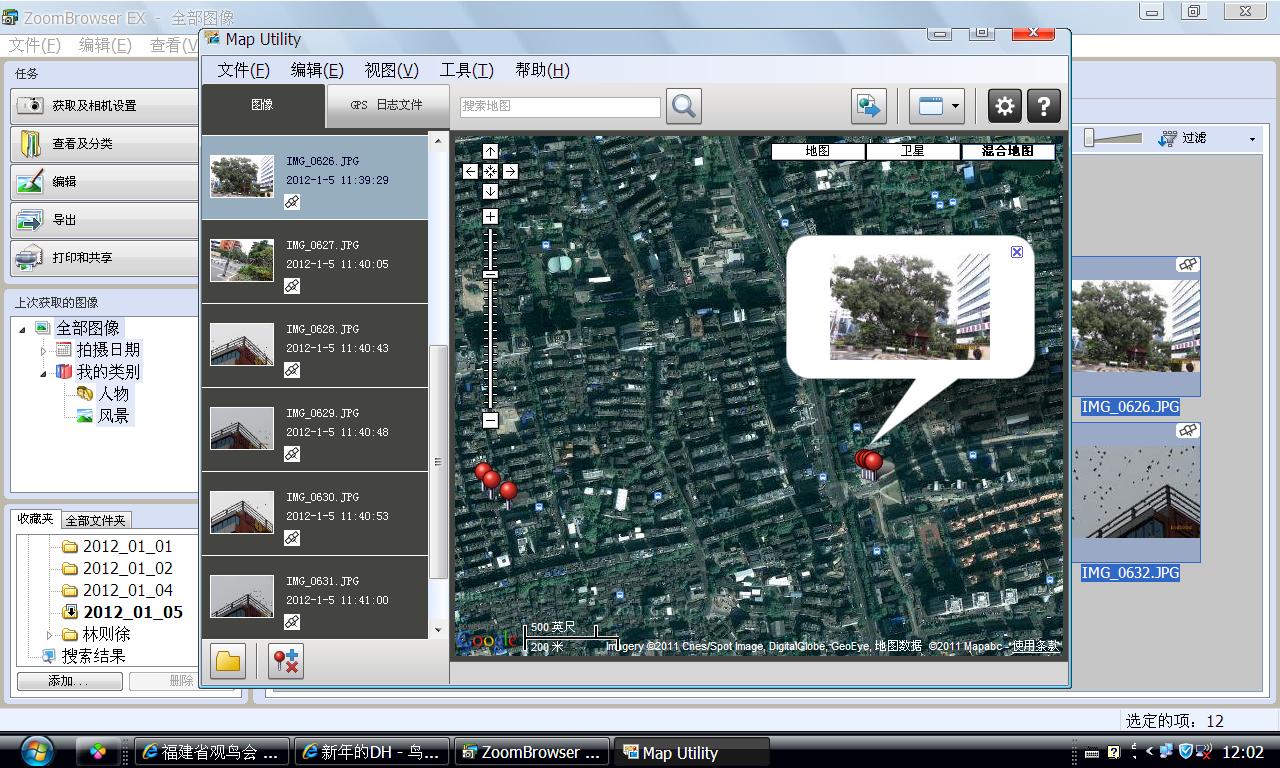Expand the 林则徐 folder node
This screenshot has height=768, width=1280.
tap(50, 635)
